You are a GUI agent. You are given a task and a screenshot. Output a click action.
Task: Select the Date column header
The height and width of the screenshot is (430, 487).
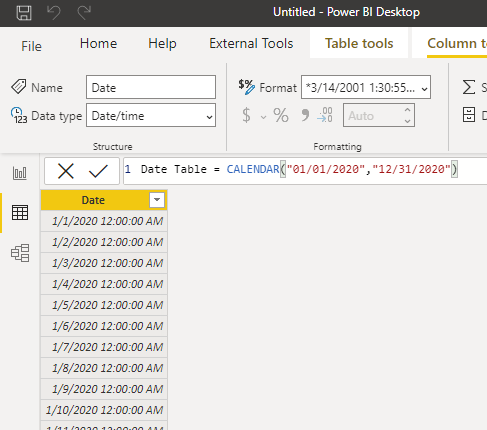[x=93, y=200]
